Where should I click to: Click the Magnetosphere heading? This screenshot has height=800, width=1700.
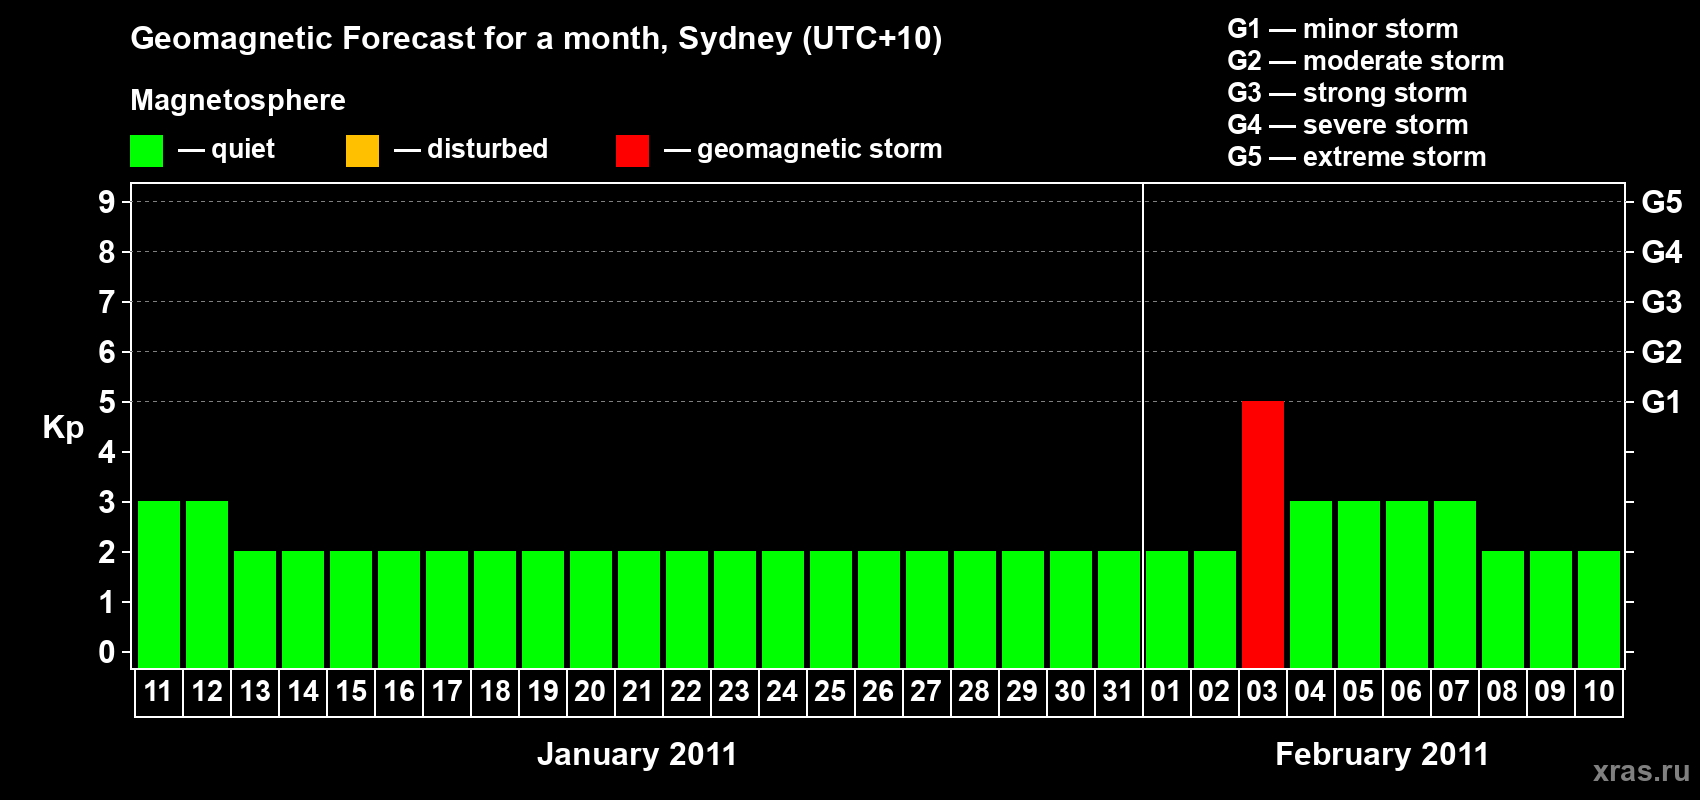[x=238, y=101]
